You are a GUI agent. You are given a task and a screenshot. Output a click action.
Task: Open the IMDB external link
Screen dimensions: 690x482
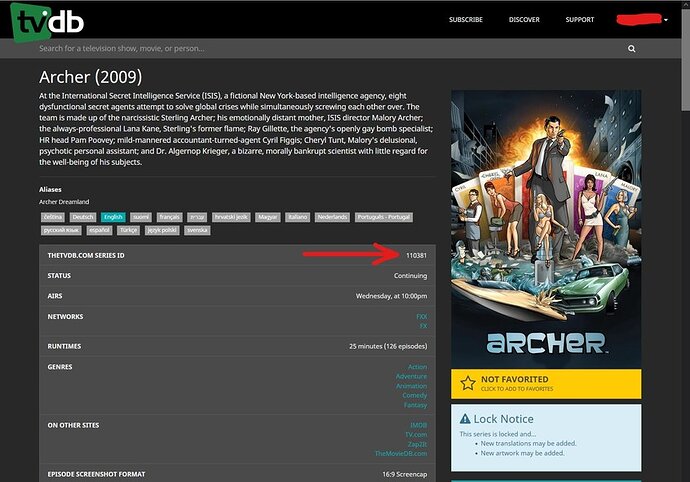(418, 425)
